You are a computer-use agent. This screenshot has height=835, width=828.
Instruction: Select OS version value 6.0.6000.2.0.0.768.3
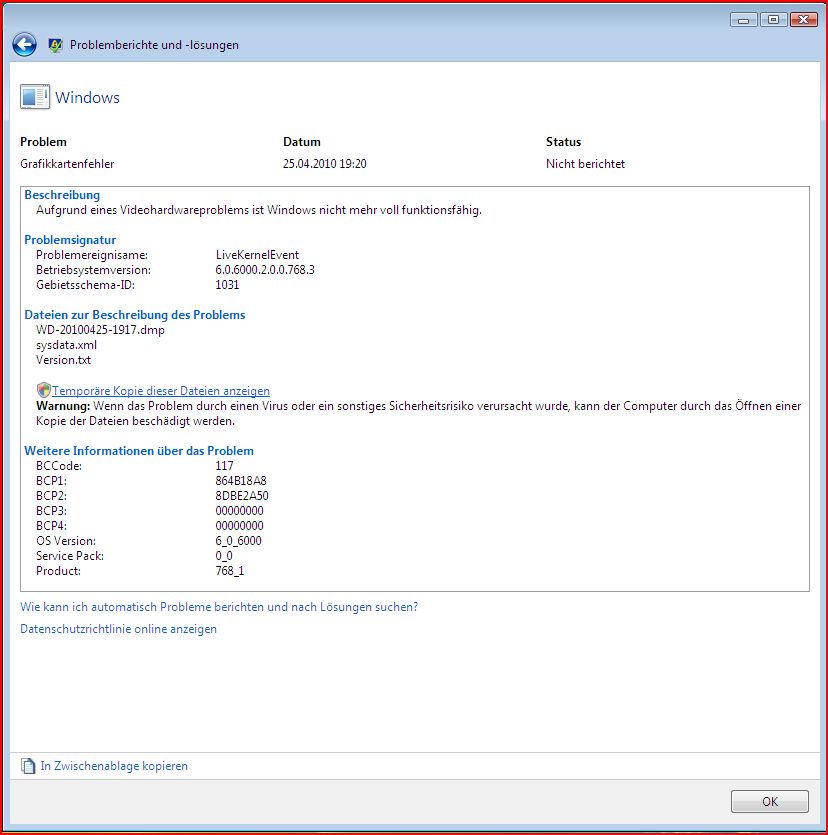tap(265, 270)
